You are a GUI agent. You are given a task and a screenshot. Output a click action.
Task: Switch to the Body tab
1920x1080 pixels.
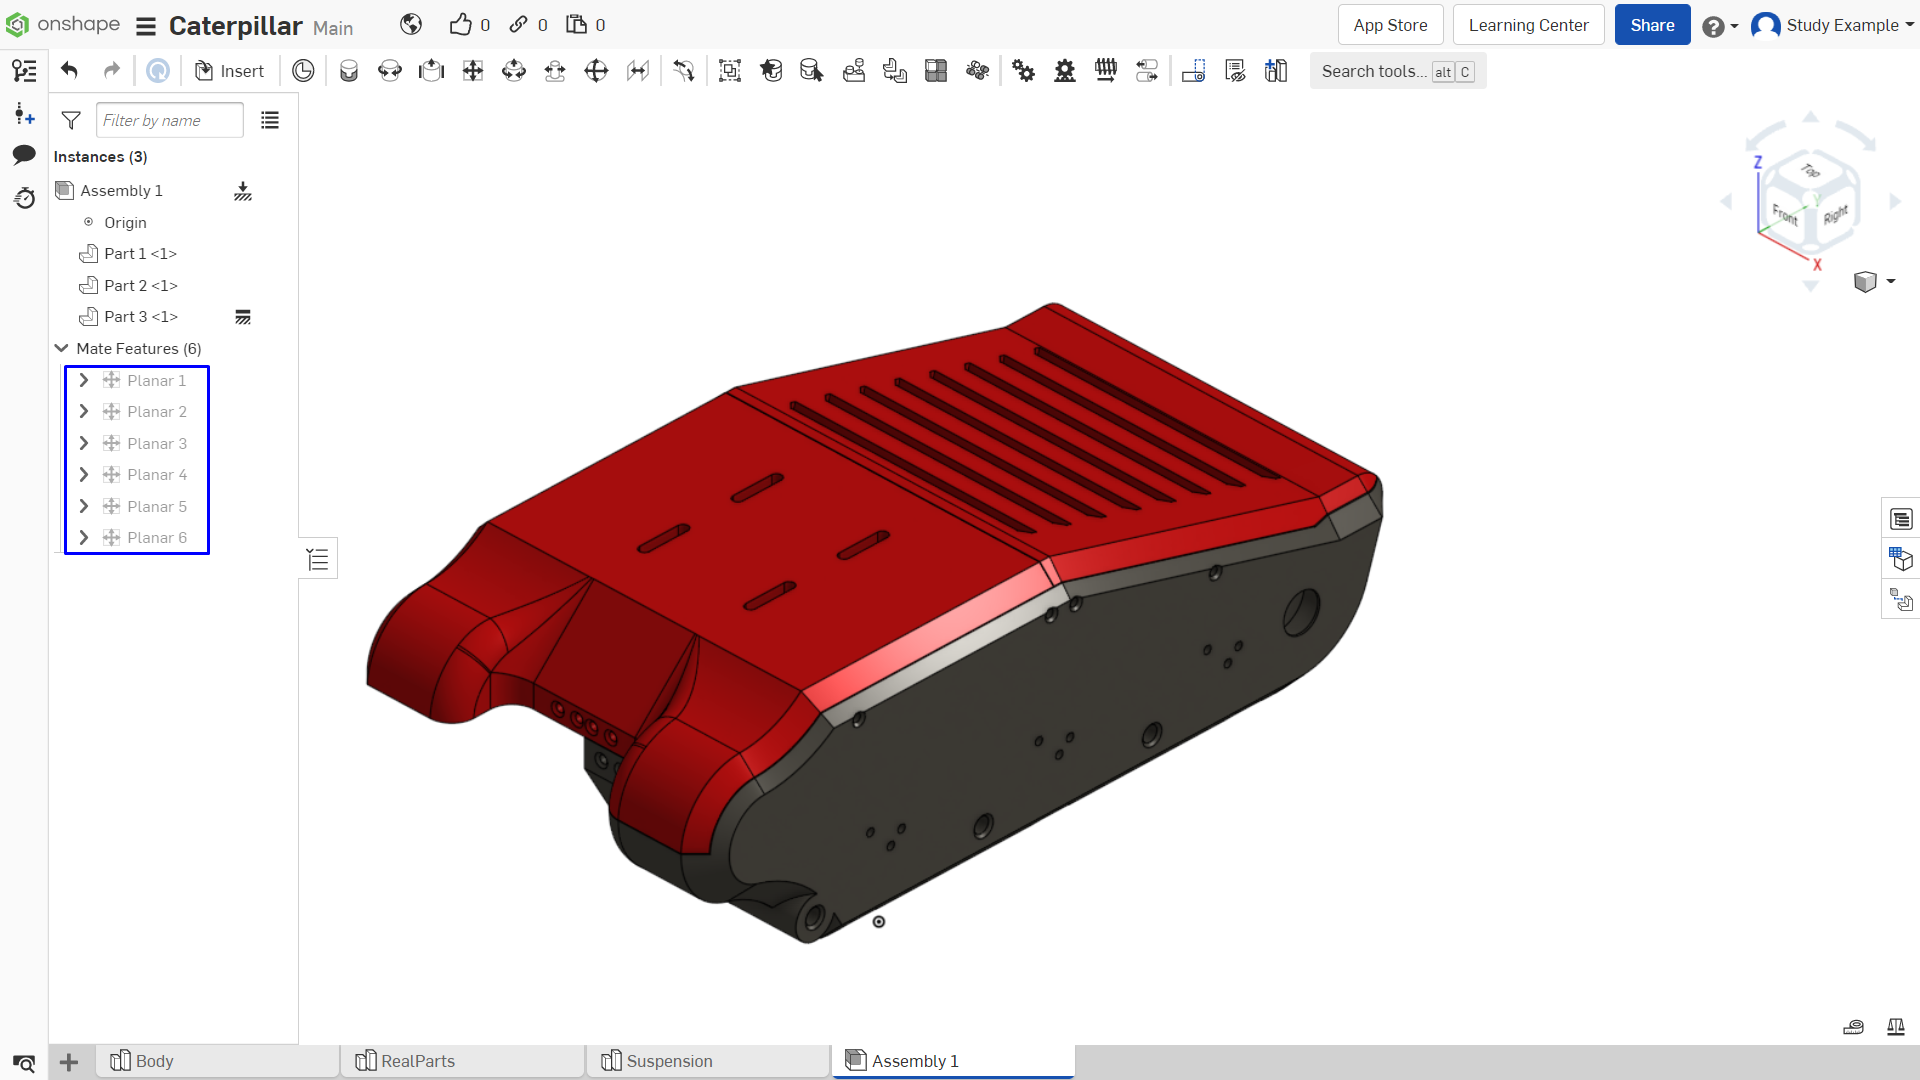point(218,1061)
